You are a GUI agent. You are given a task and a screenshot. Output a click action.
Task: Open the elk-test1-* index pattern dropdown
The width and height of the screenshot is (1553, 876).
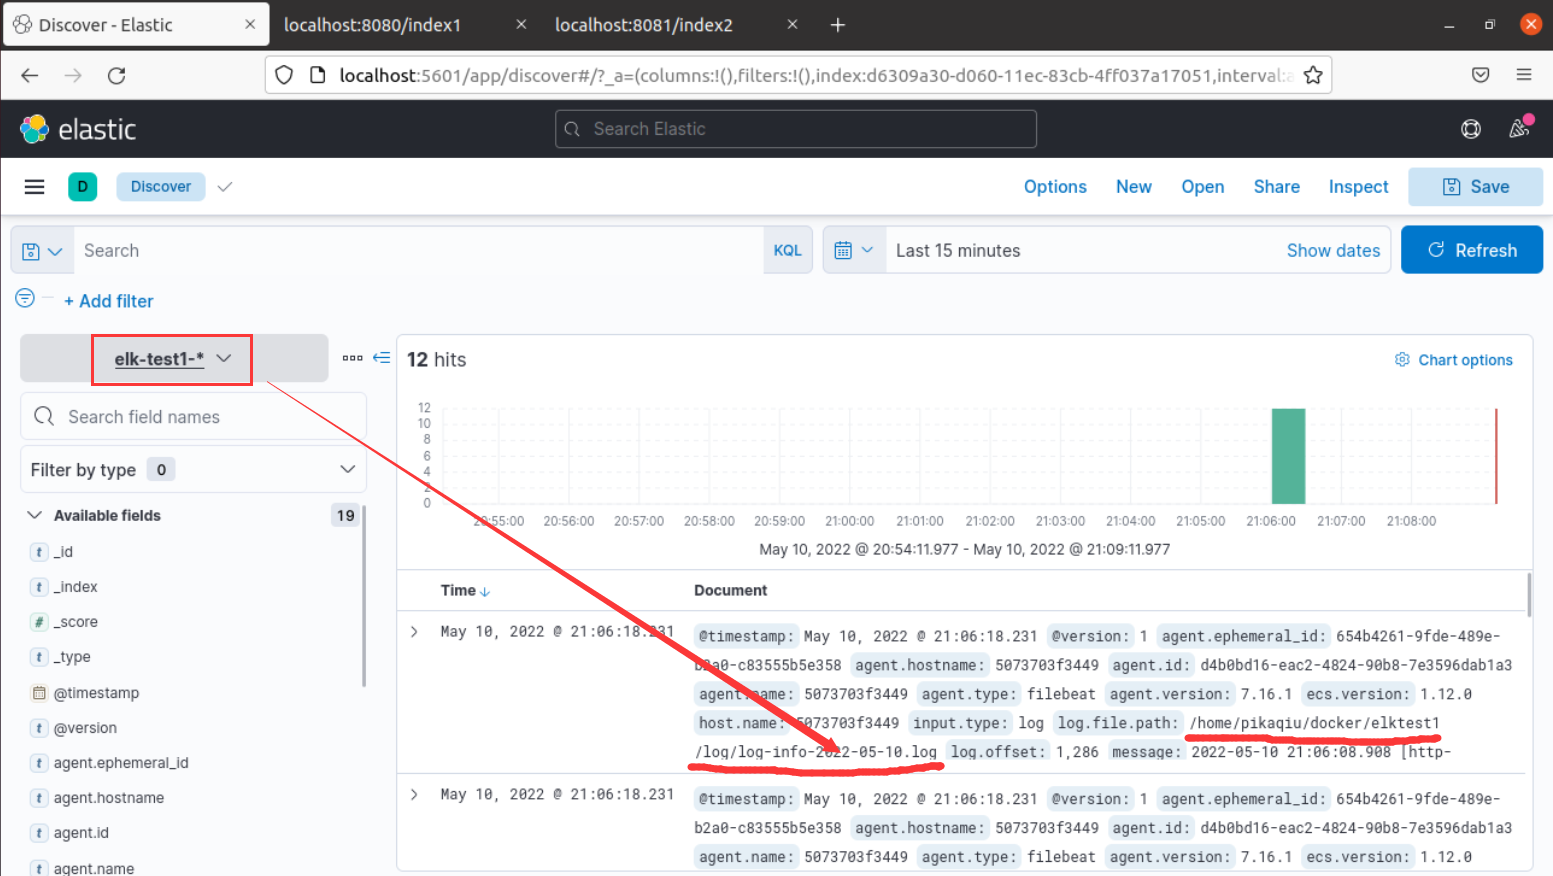click(172, 359)
